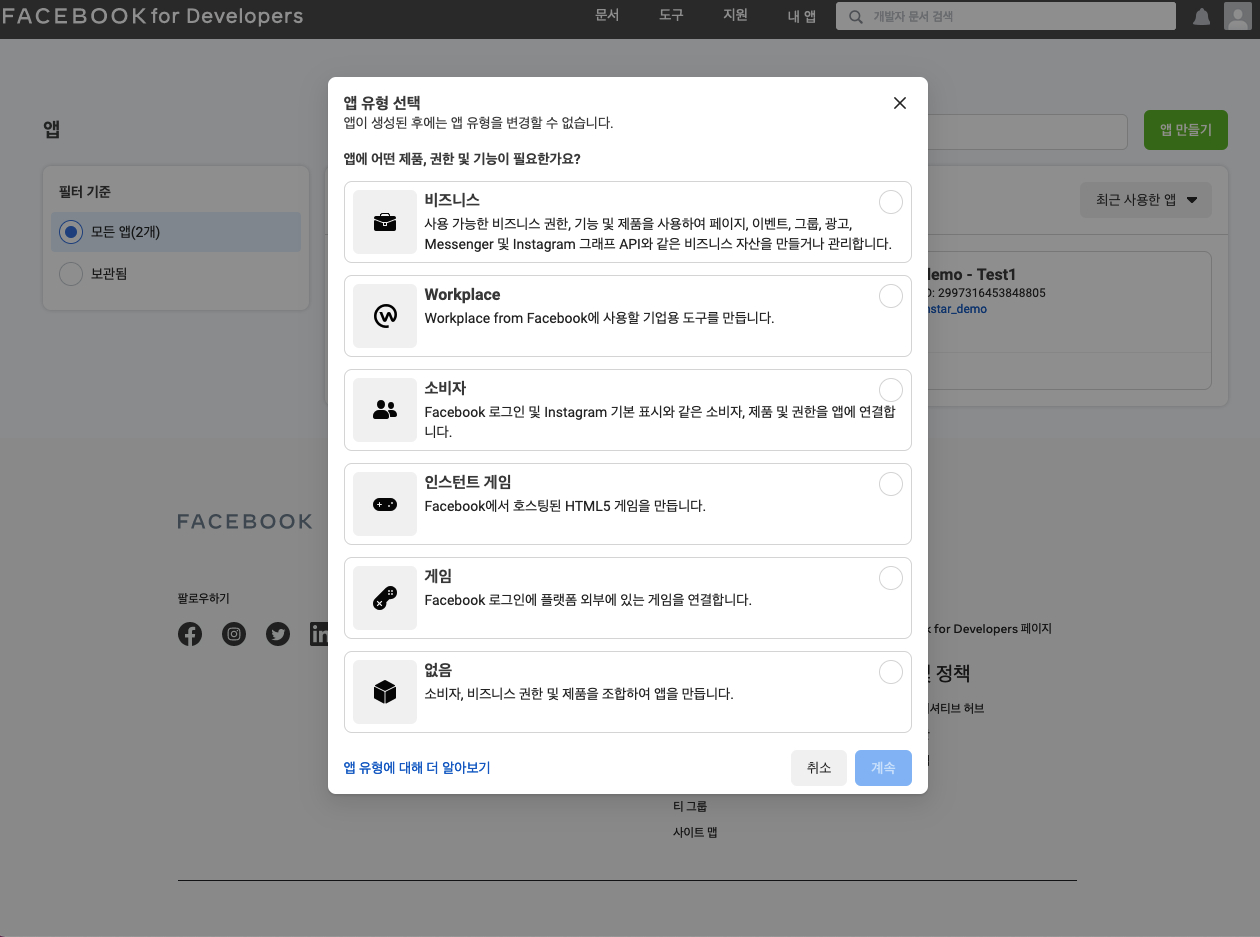Select the 인스턴트 게임 radio button
Image resolution: width=1260 pixels, height=937 pixels.
[x=890, y=484]
